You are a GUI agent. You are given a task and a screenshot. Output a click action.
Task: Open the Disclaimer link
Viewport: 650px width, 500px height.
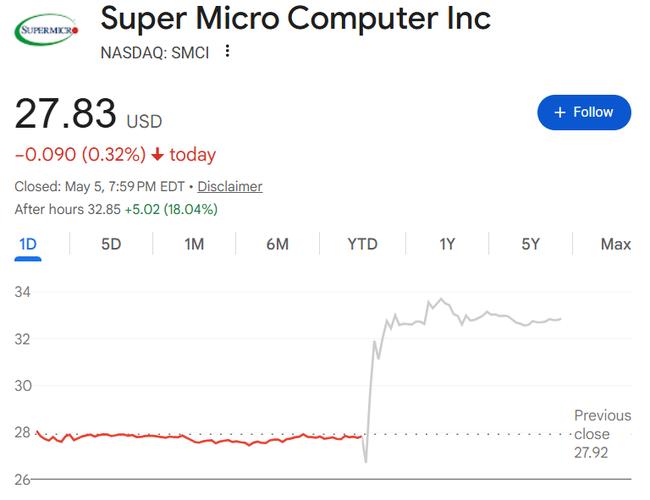(230, 187)
